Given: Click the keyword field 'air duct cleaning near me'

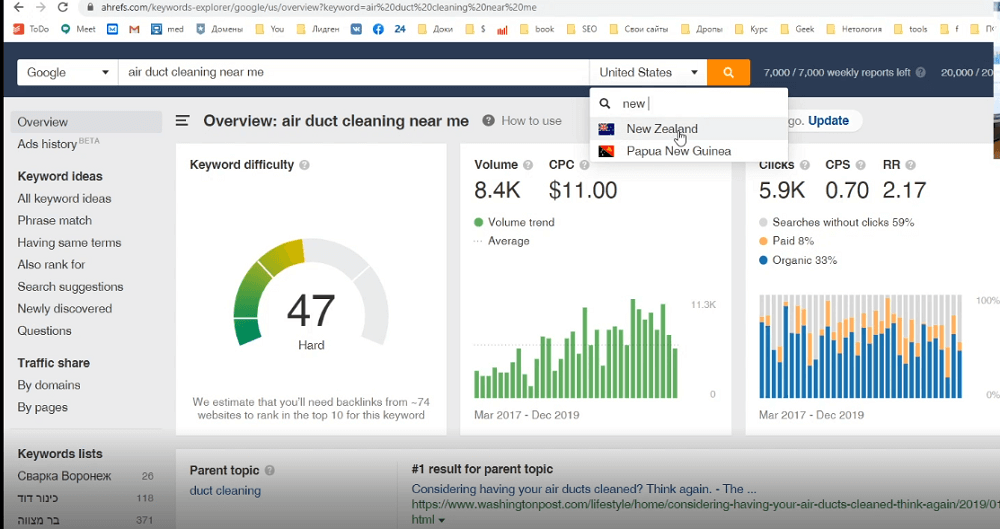Looking at the screenshot, I should (x=353, y=72).
